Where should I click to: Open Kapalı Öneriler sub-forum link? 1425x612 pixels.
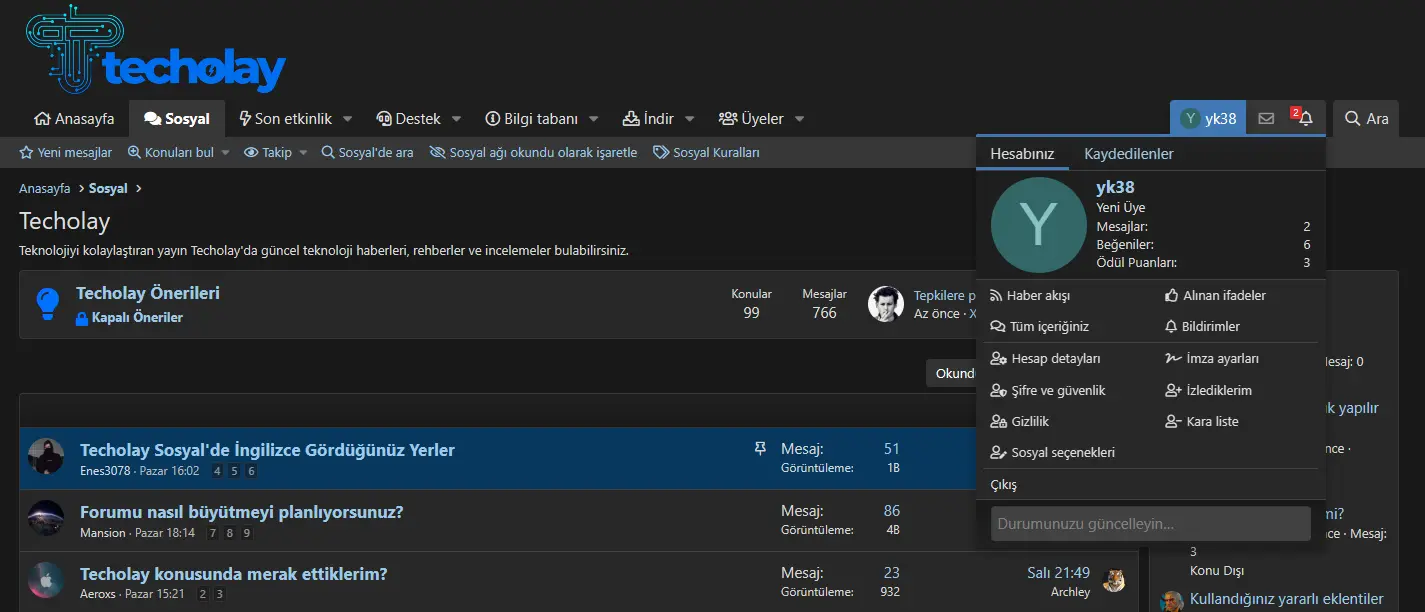click(129, 318)
